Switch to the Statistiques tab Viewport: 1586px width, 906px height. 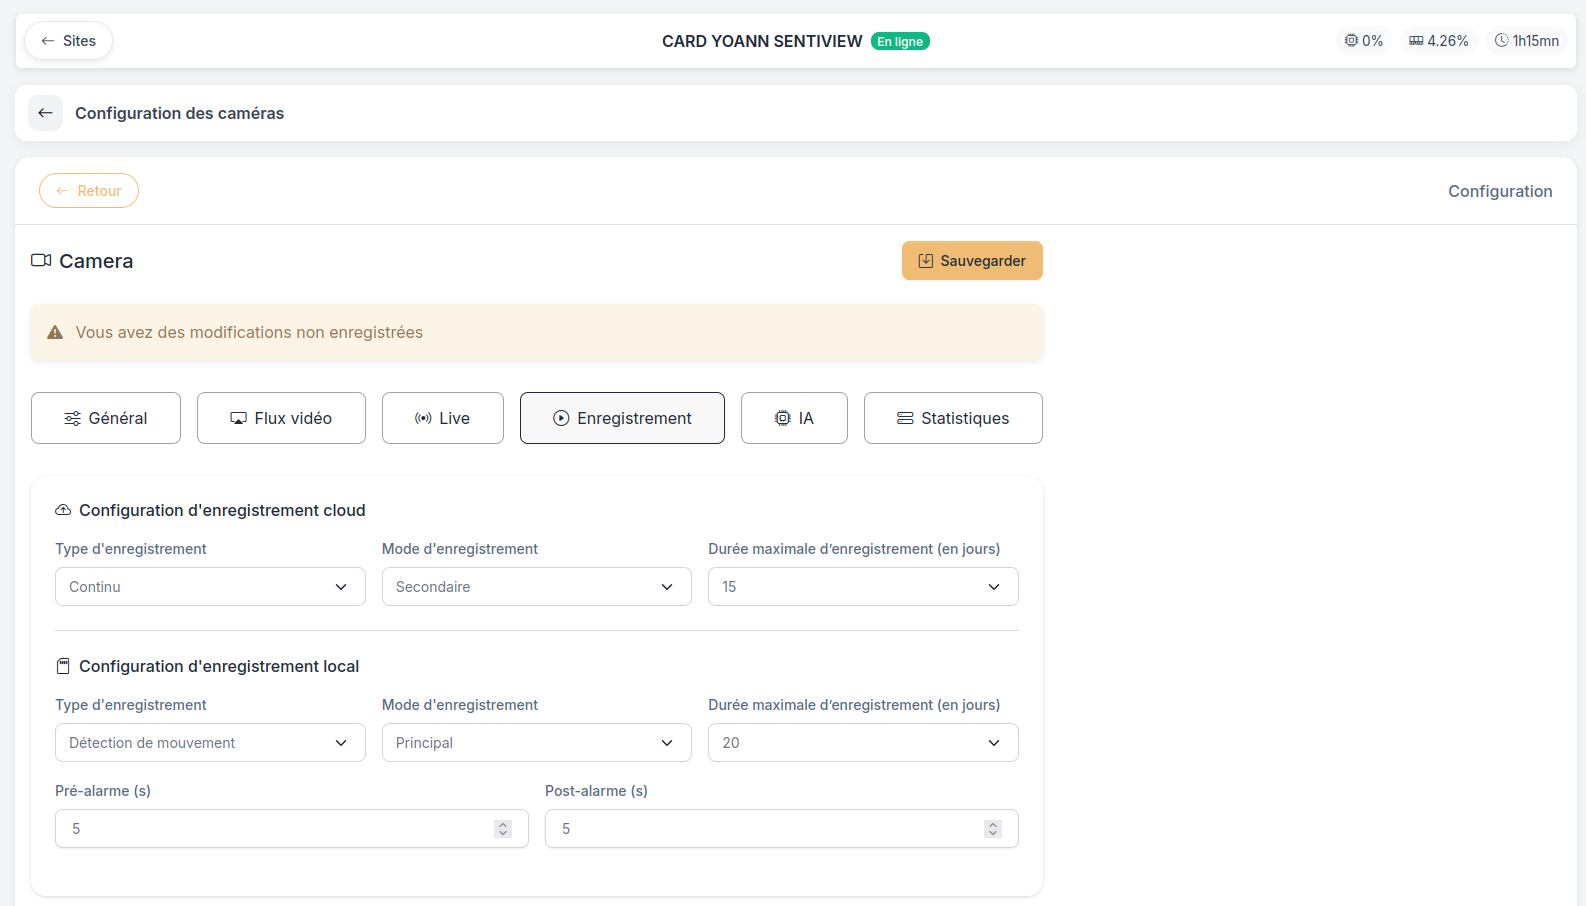[x=953, y=418]
